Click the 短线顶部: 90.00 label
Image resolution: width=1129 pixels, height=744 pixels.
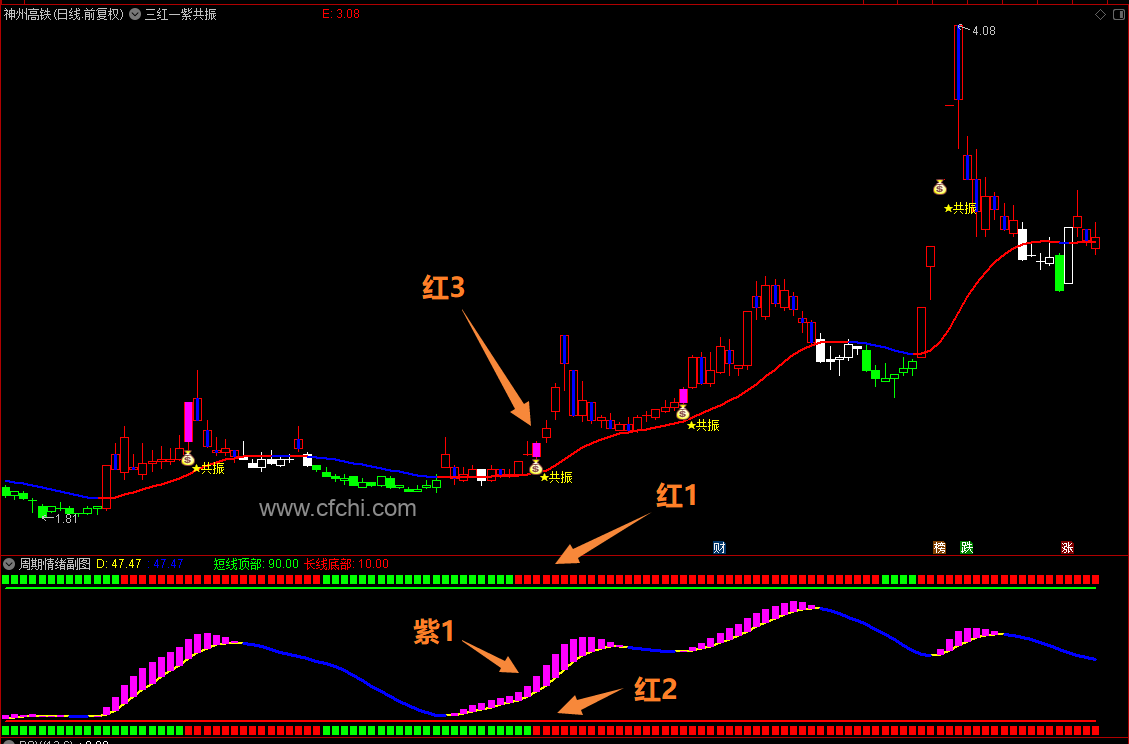256,564
